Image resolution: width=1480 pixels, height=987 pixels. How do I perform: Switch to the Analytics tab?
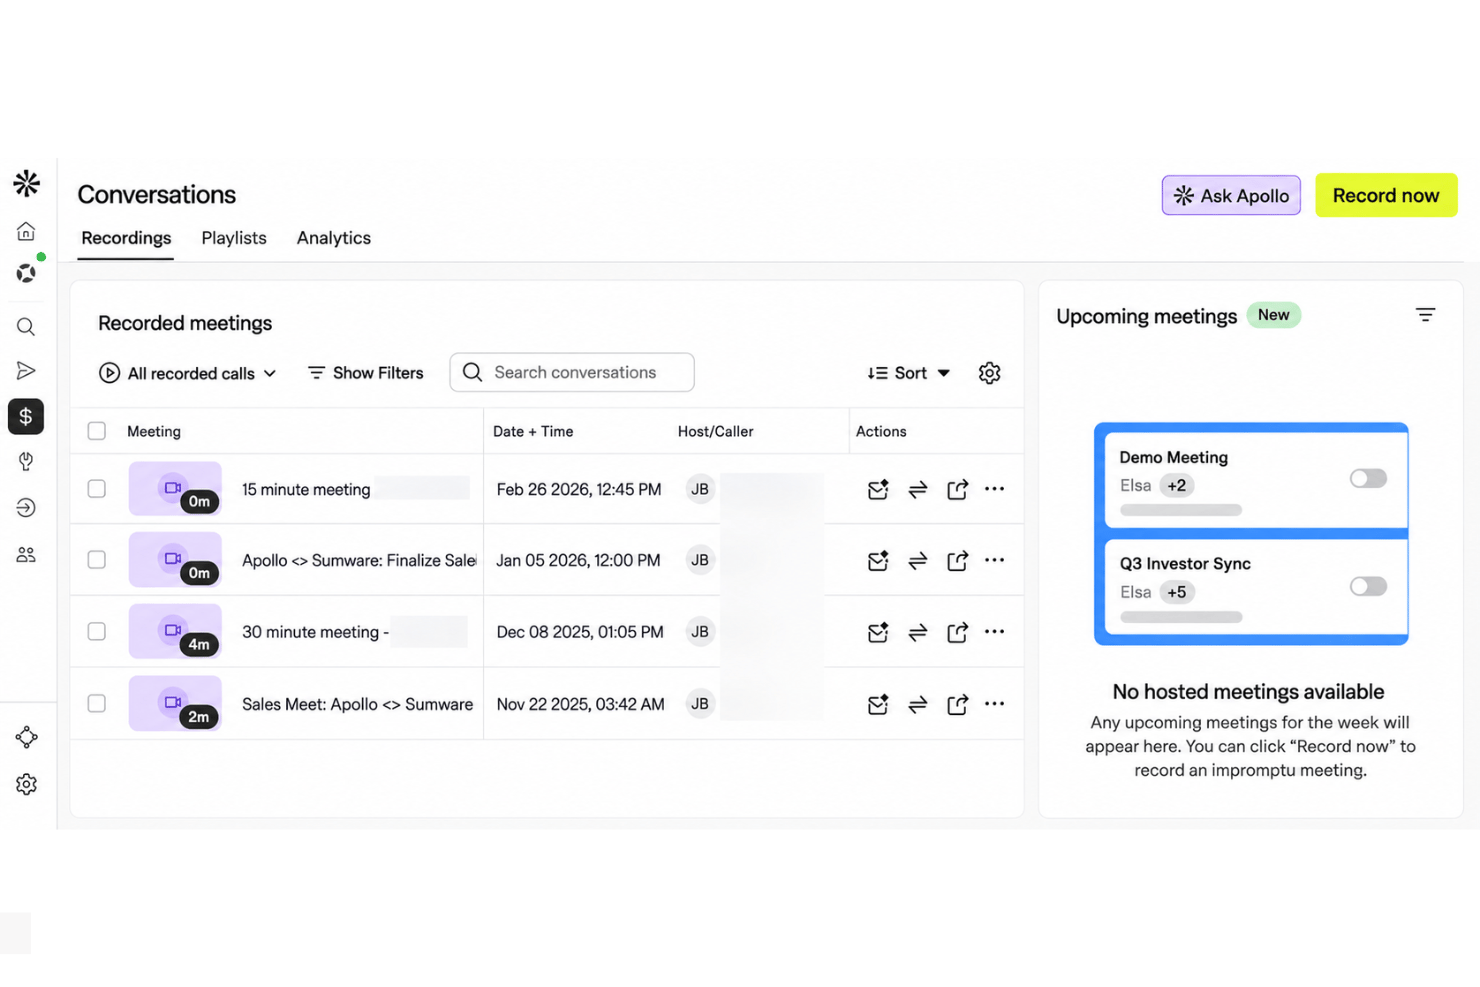334,238
